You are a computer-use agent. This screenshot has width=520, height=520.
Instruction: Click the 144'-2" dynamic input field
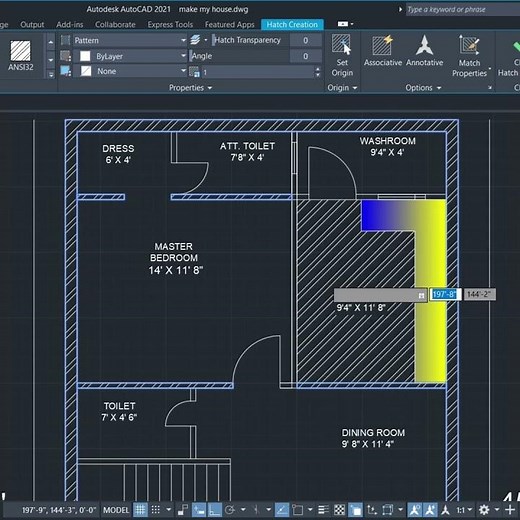(x=479, y=294)
